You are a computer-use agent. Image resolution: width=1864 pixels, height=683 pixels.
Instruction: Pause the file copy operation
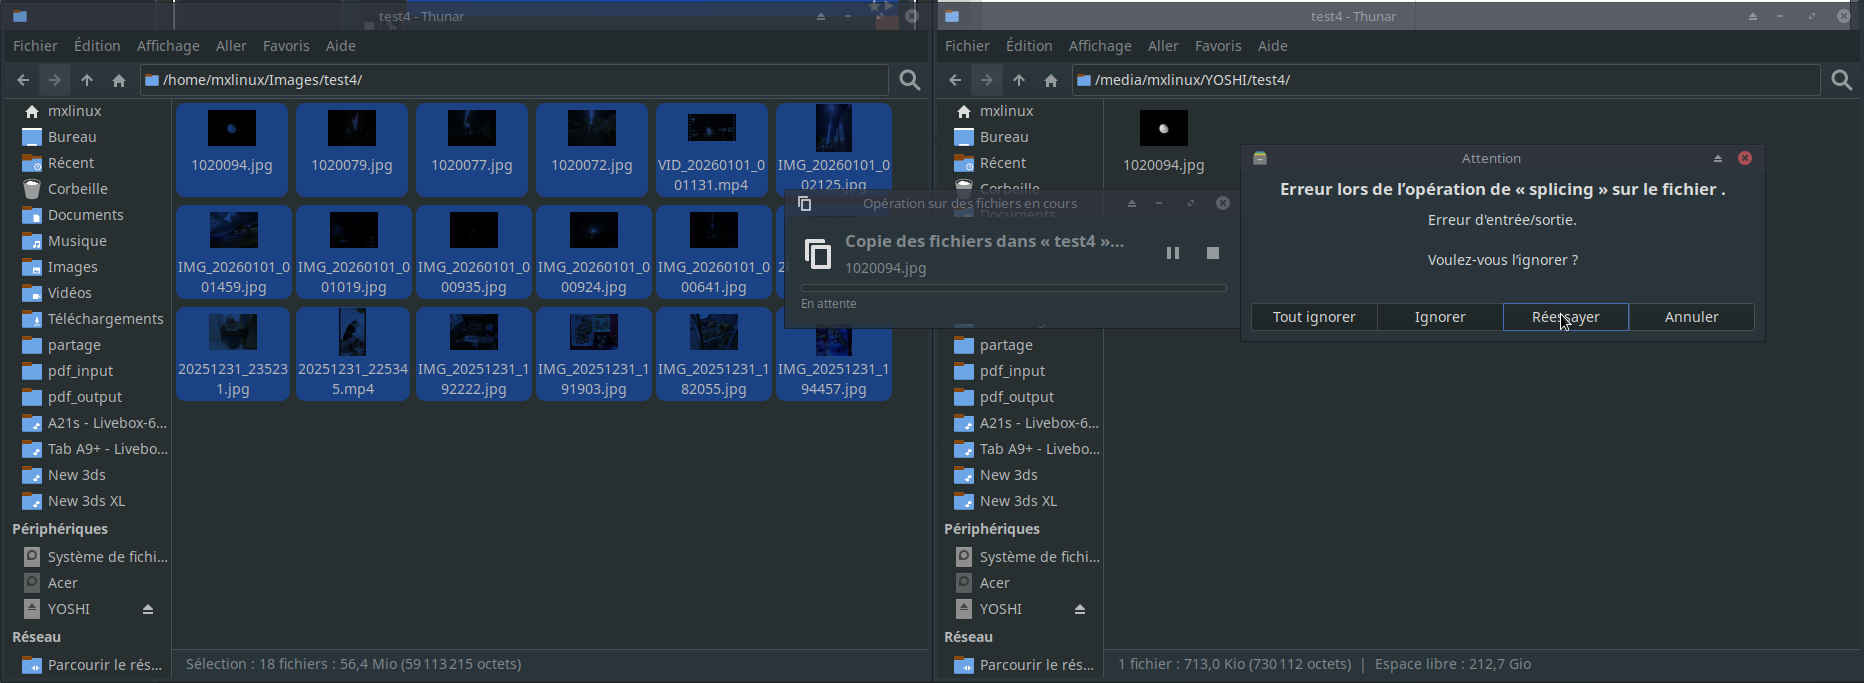[x=1173, y=254]
